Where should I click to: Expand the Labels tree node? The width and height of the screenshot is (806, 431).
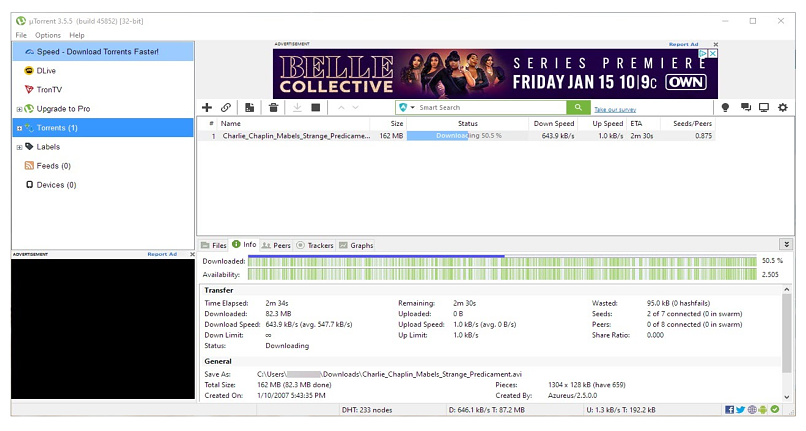point(19,147)
